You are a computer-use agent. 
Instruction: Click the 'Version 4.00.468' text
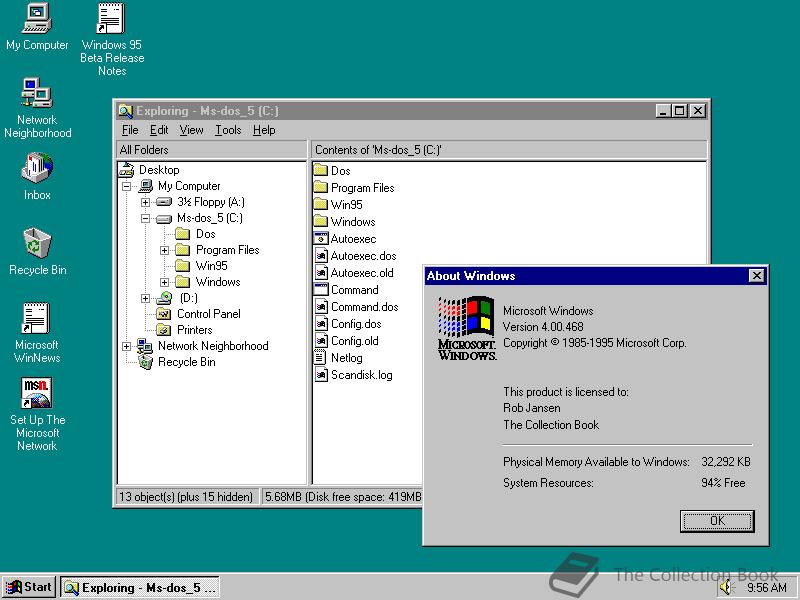tap(543, 327)
